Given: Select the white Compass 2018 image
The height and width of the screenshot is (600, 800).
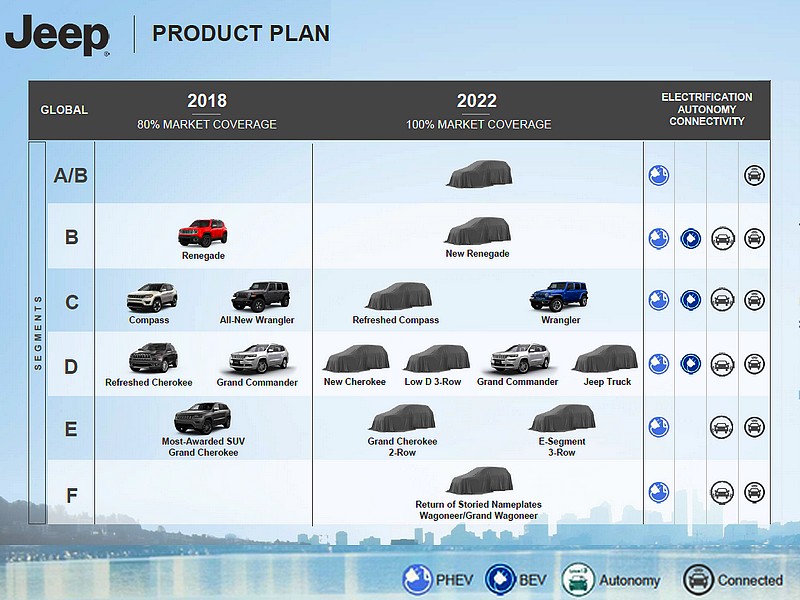Looking at the screenshot, I should 152,297.
